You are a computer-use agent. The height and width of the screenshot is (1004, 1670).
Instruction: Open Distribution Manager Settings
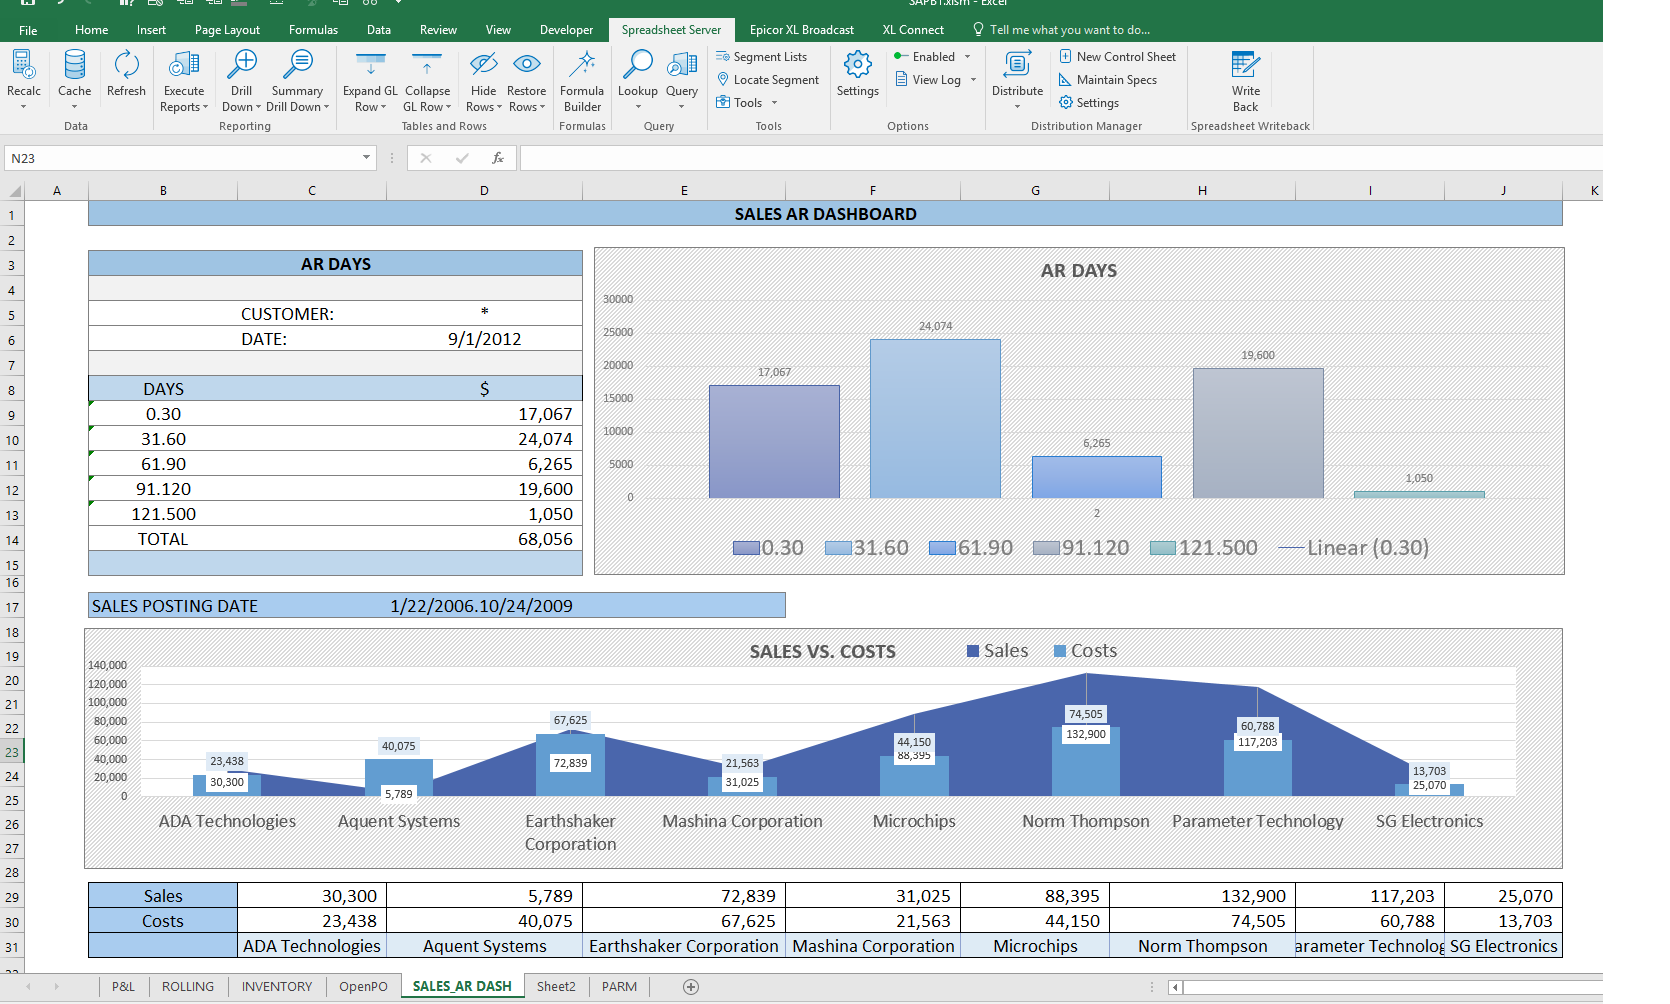1089,103
